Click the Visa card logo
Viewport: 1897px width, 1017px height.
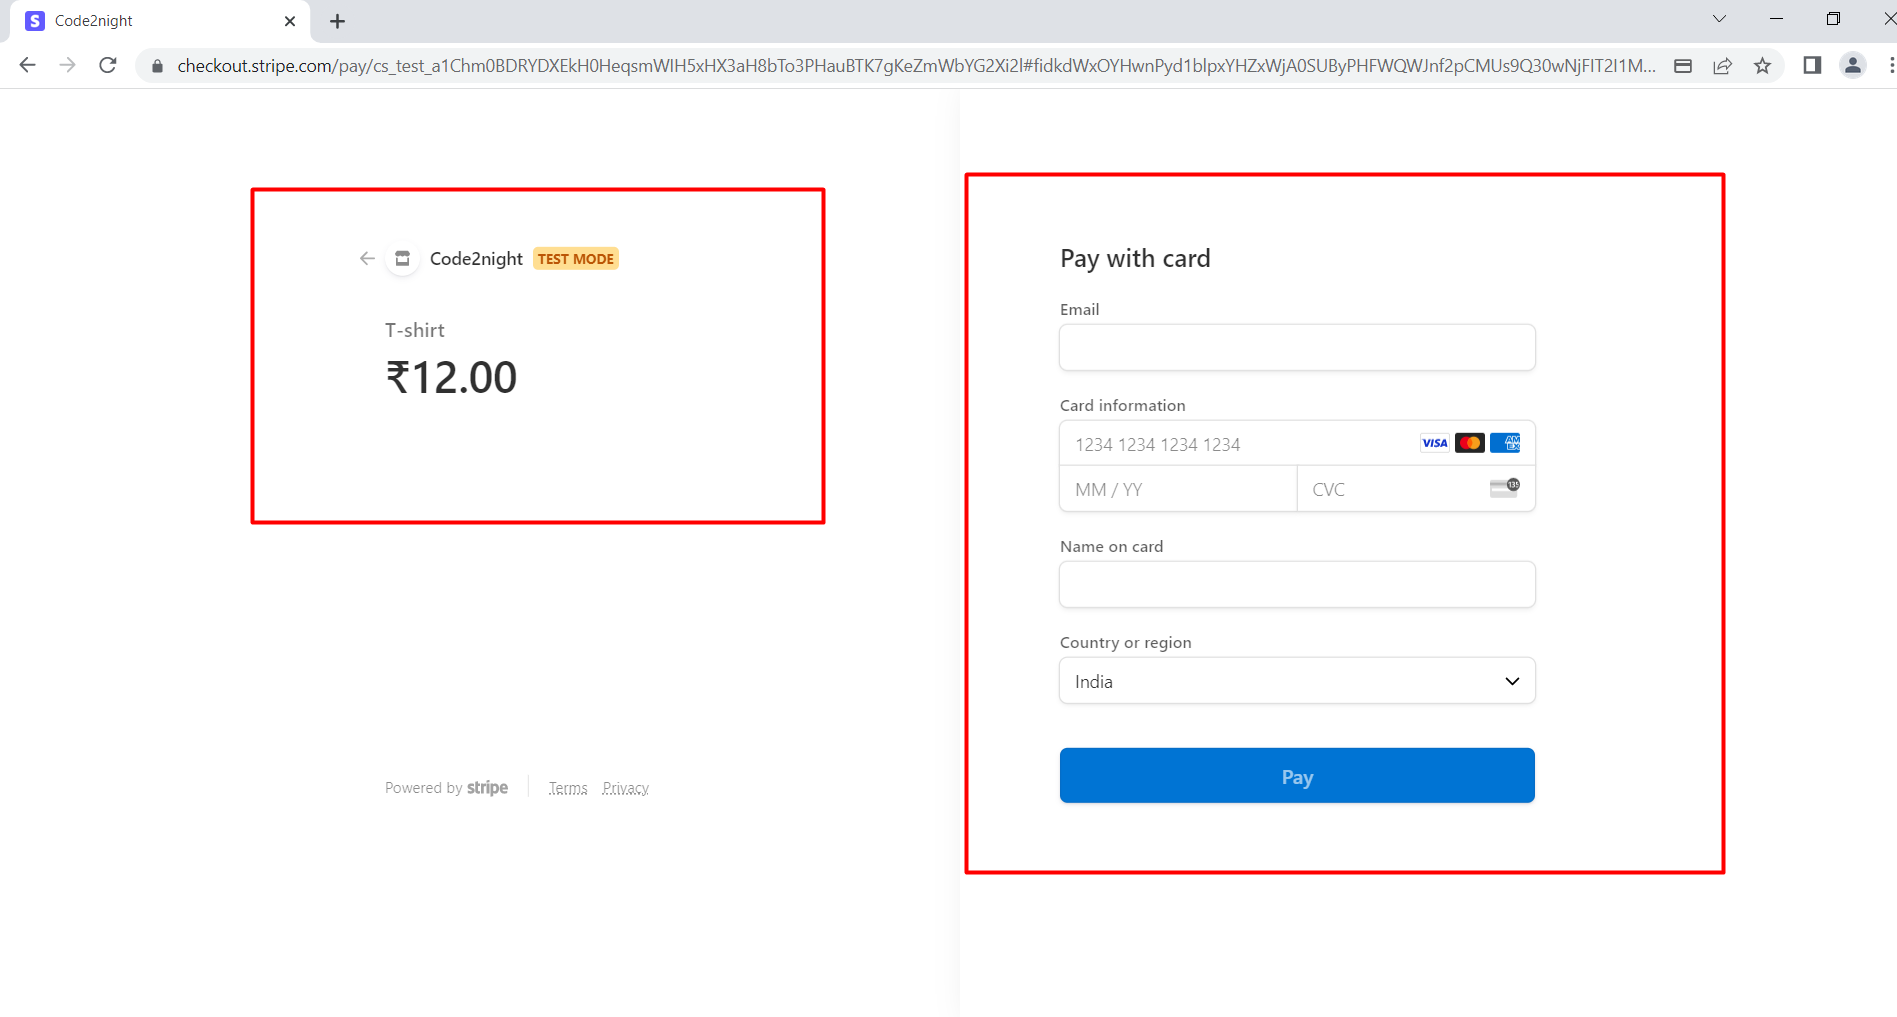[x=1434, y=443]
